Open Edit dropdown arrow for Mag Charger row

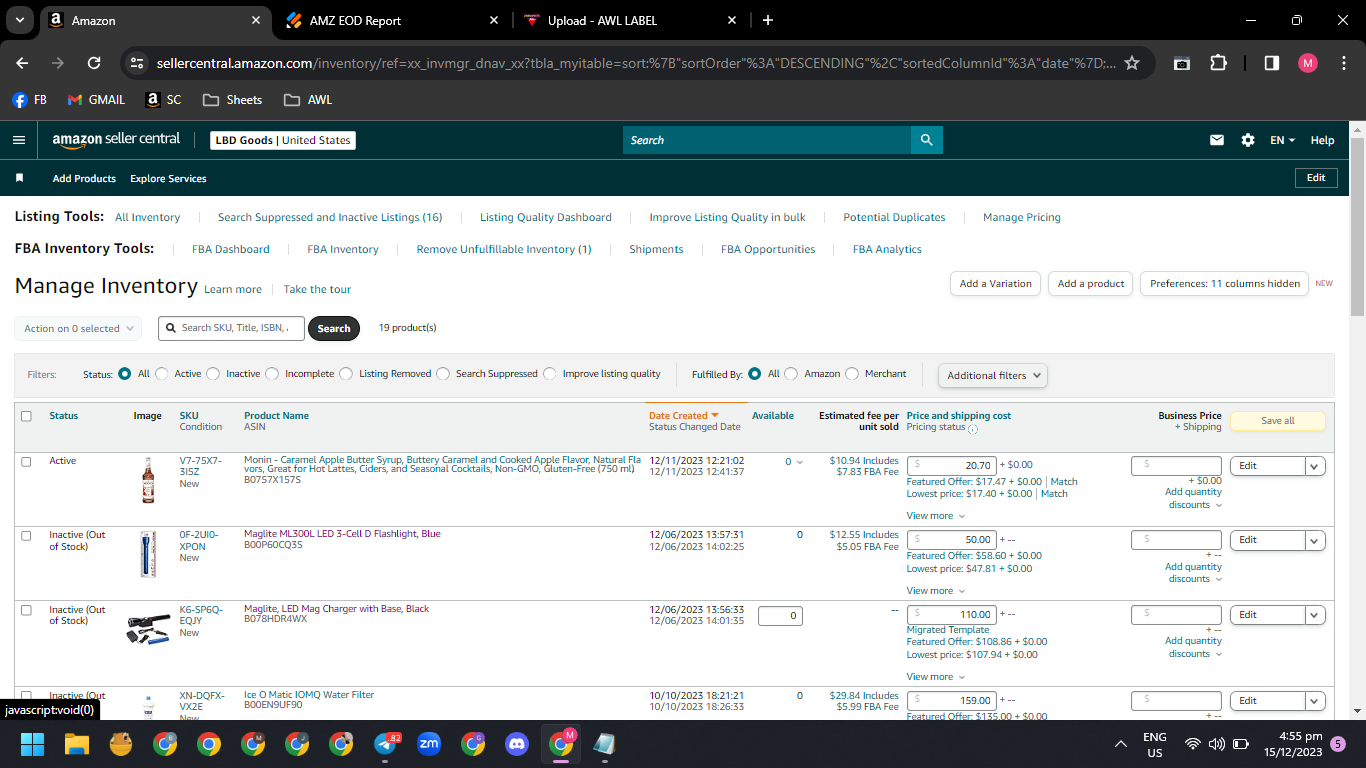[1315, 615]
